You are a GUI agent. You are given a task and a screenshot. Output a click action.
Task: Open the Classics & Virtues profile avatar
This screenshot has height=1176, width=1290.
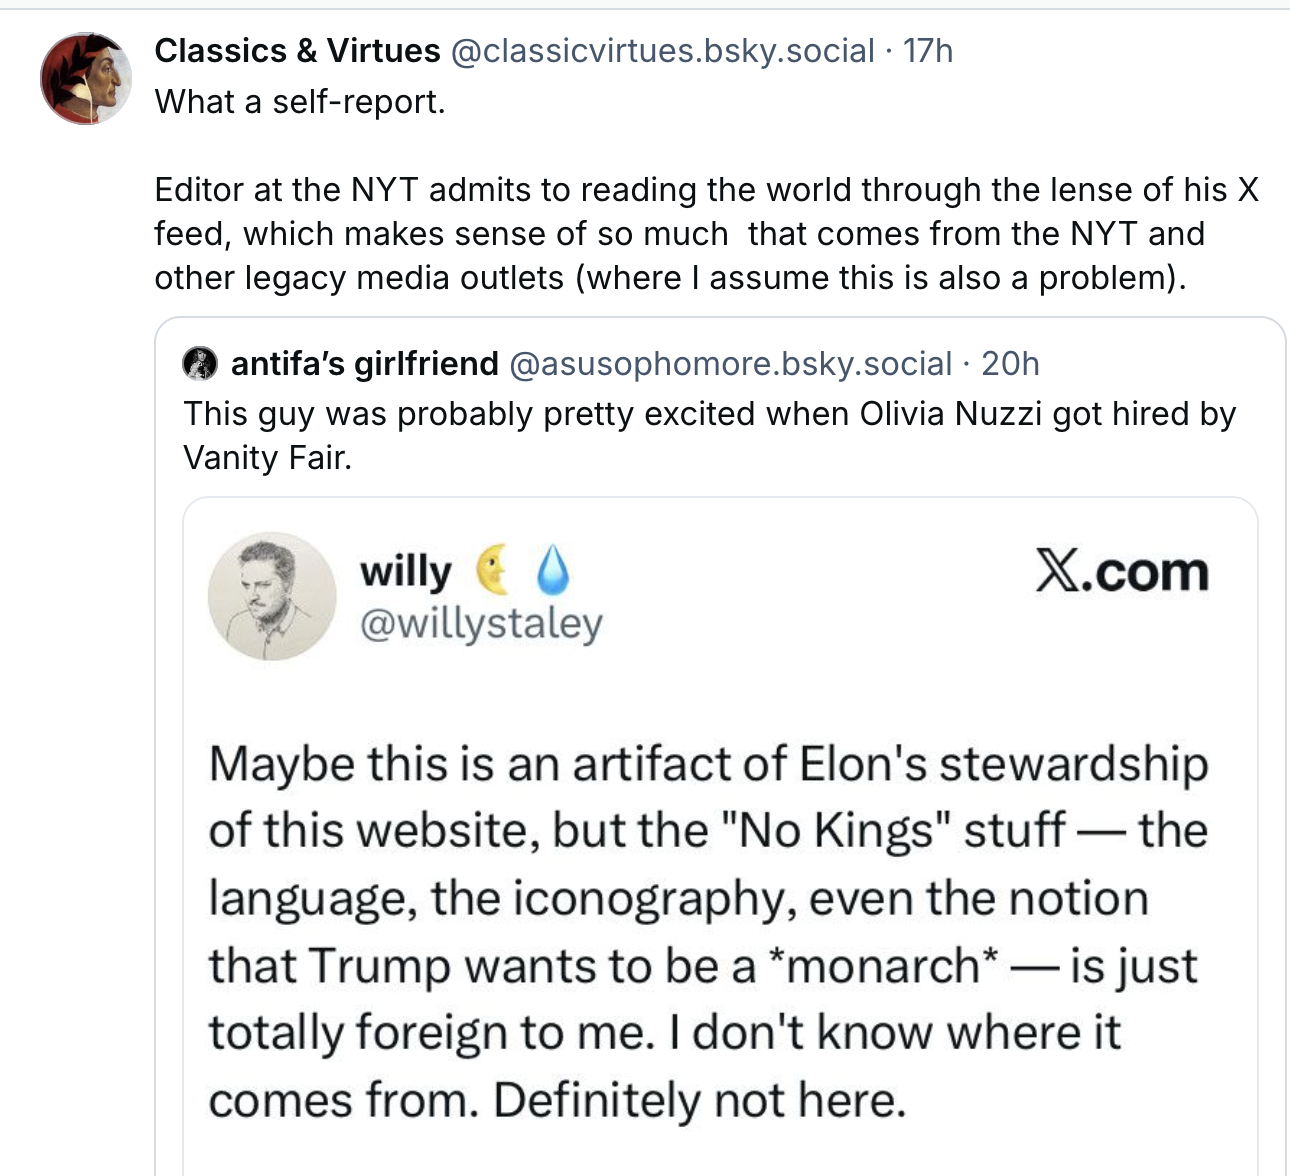click(85, 78)
